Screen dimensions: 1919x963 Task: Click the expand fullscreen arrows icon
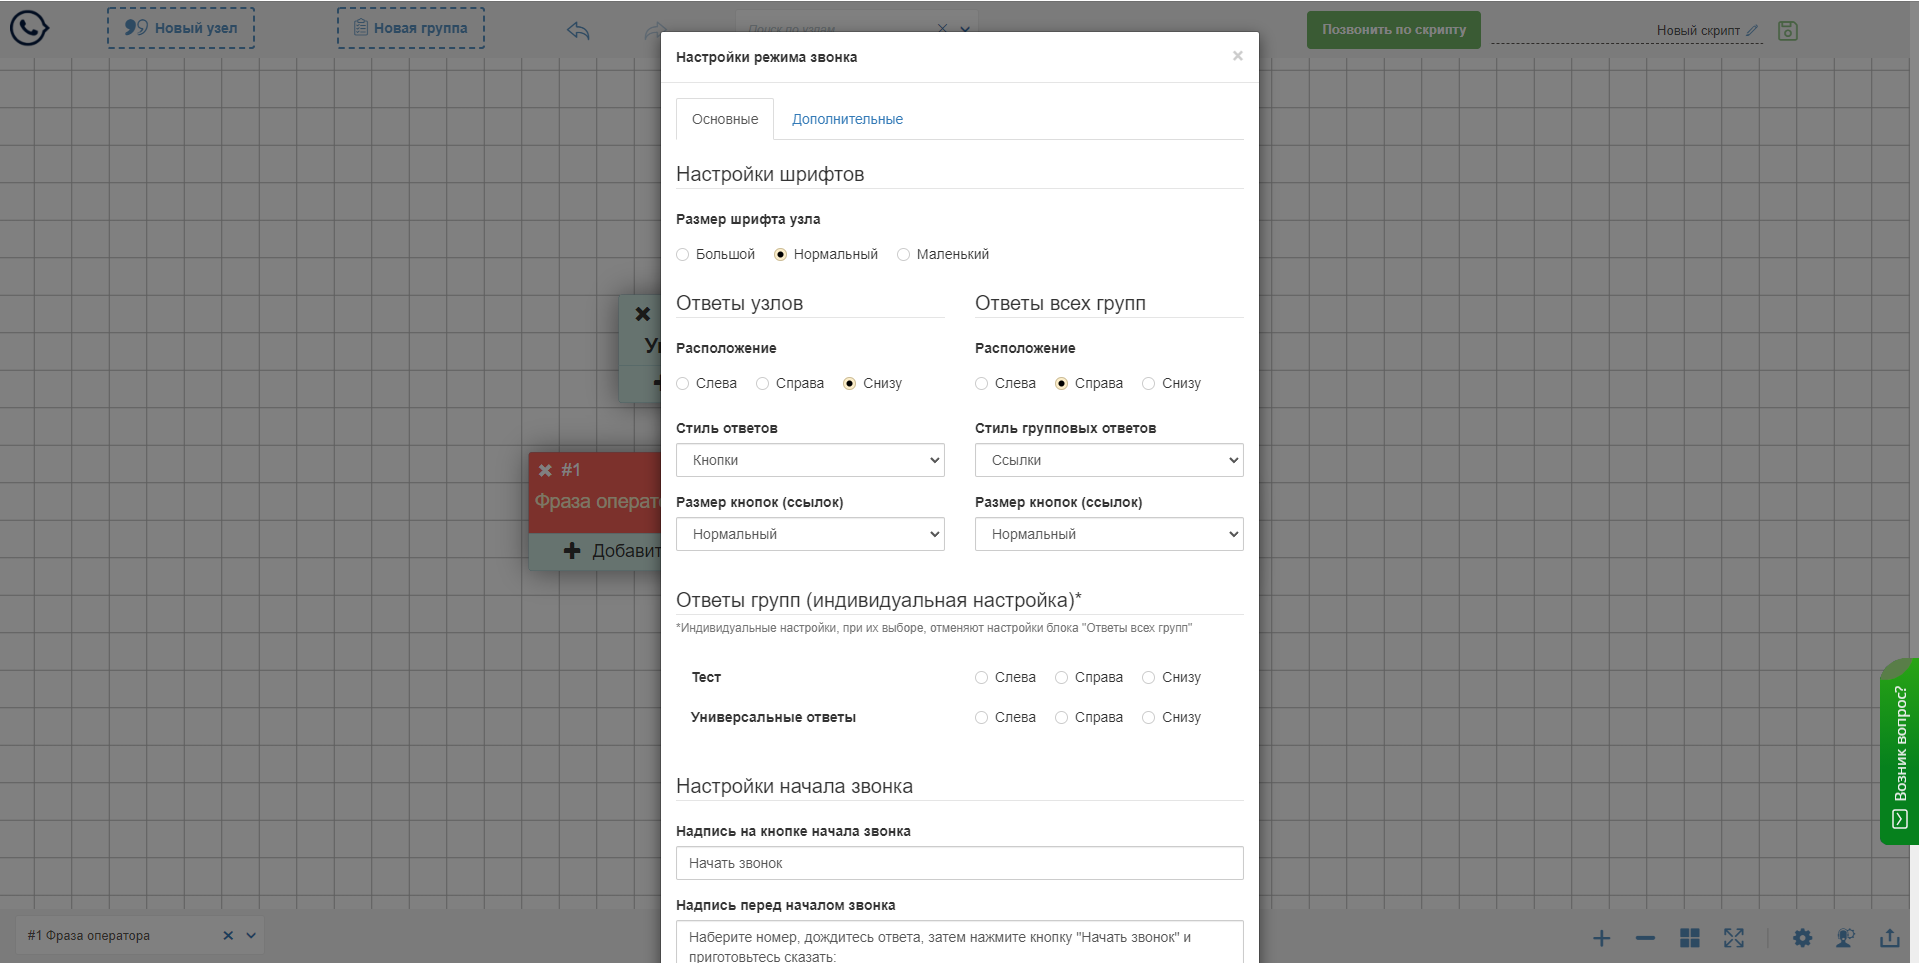[1734, 938]
